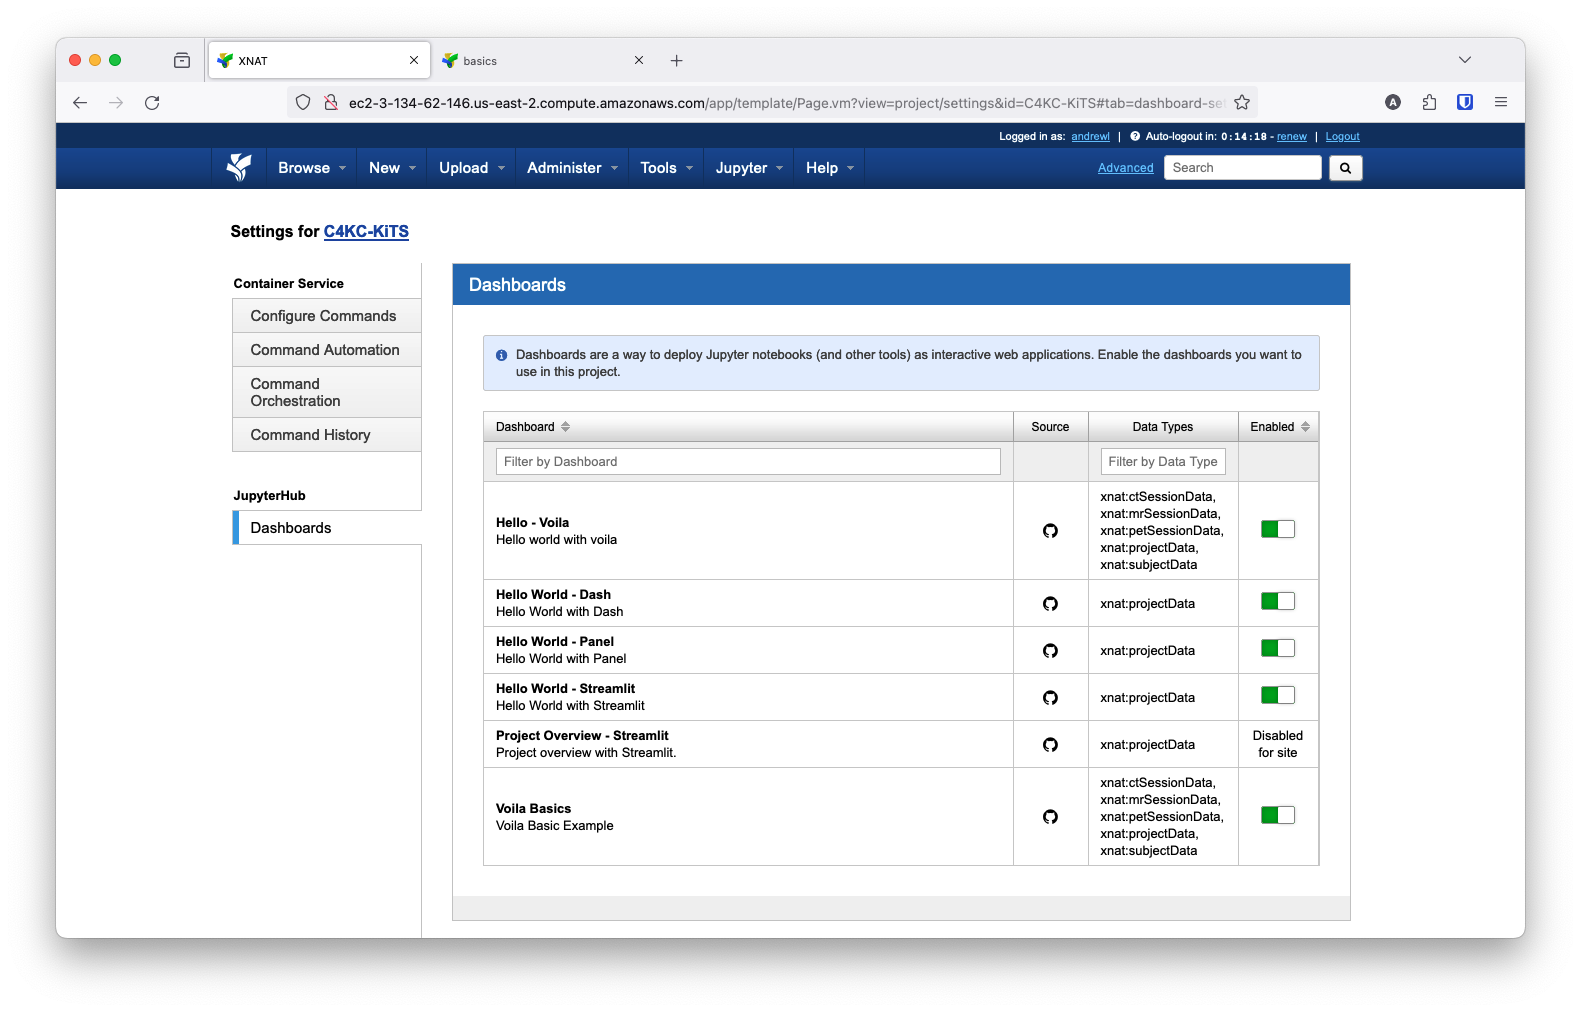Screen dimensions: 1581x1012
Task: Select Command History in the sidebar
Action: (310, 435)
